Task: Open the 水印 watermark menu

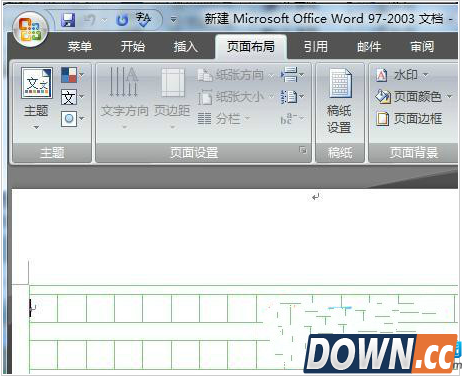Action: pos(402,75)
